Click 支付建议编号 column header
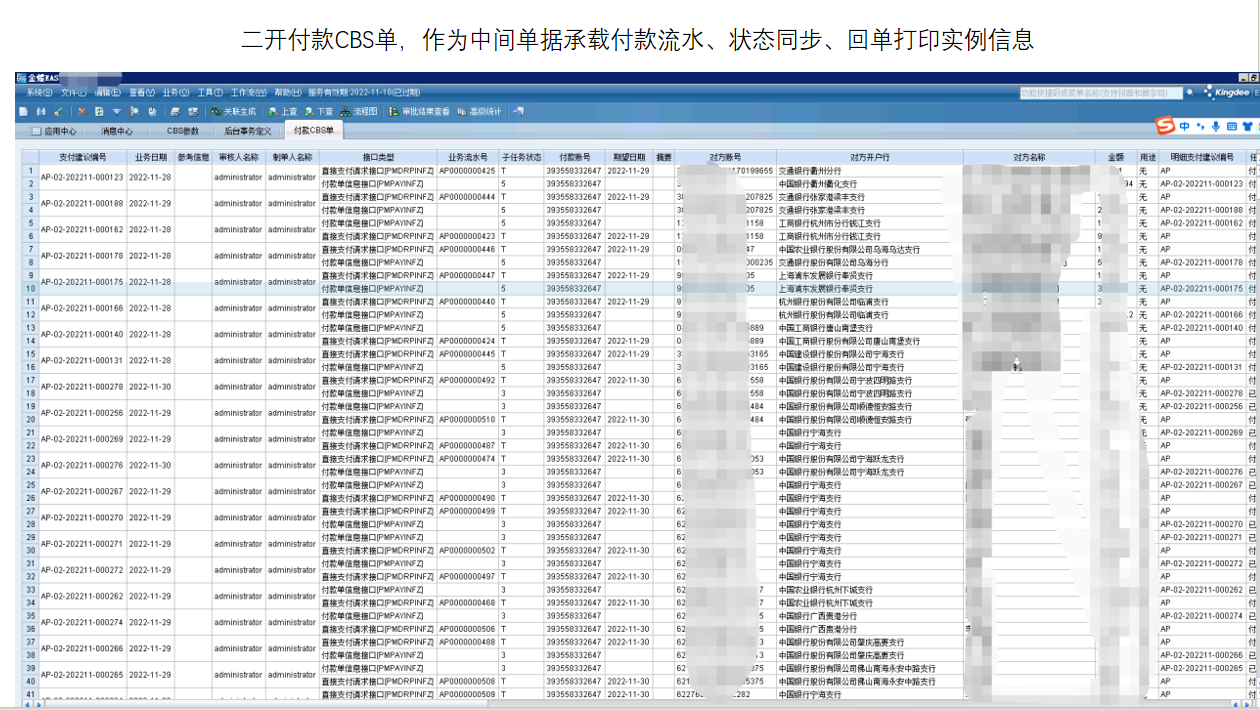The image size is (1260, 710). 82,158
